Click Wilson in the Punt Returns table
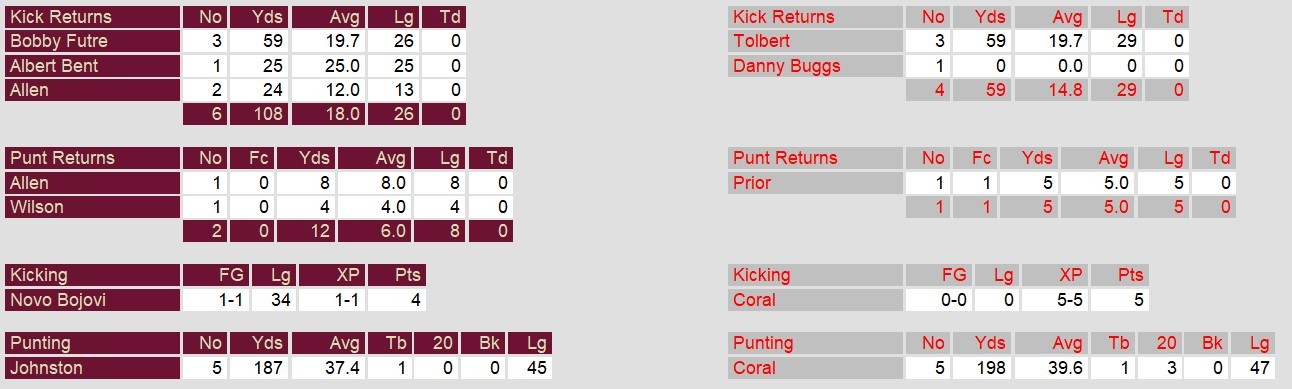The height and width of the screenshot is (389, 1292). (x=37, y=207)
